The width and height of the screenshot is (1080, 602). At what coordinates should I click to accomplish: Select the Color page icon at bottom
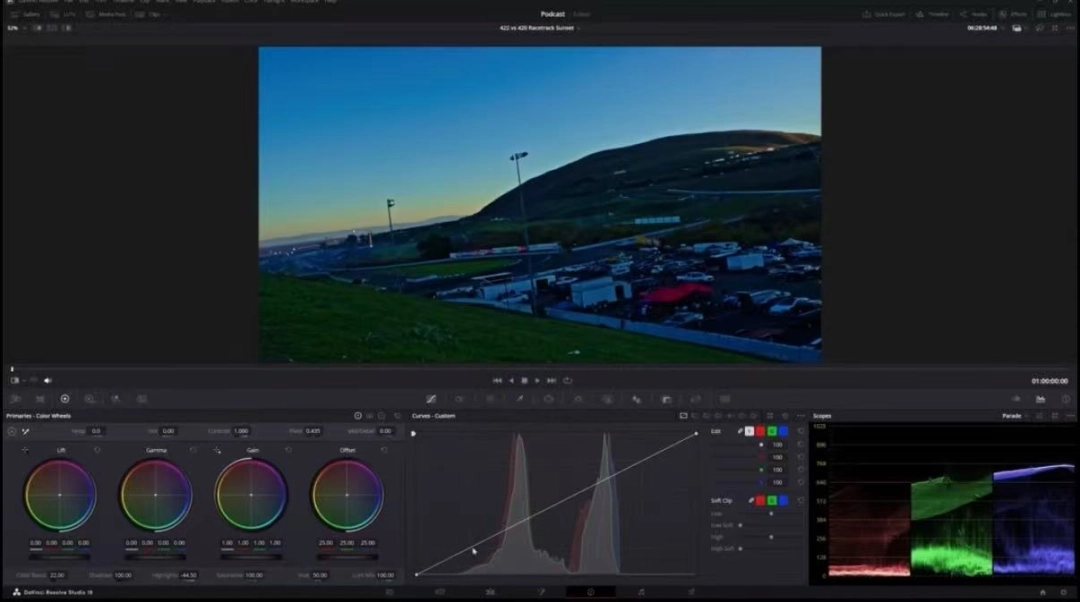coord(590,592)
